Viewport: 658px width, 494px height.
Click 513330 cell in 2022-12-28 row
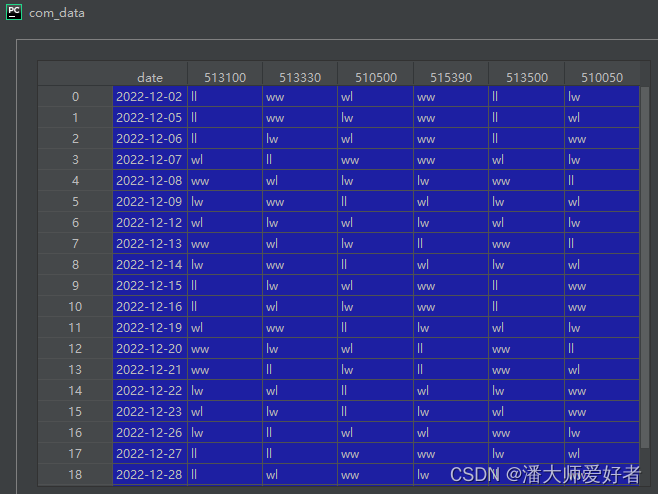(x=300, y=474)
